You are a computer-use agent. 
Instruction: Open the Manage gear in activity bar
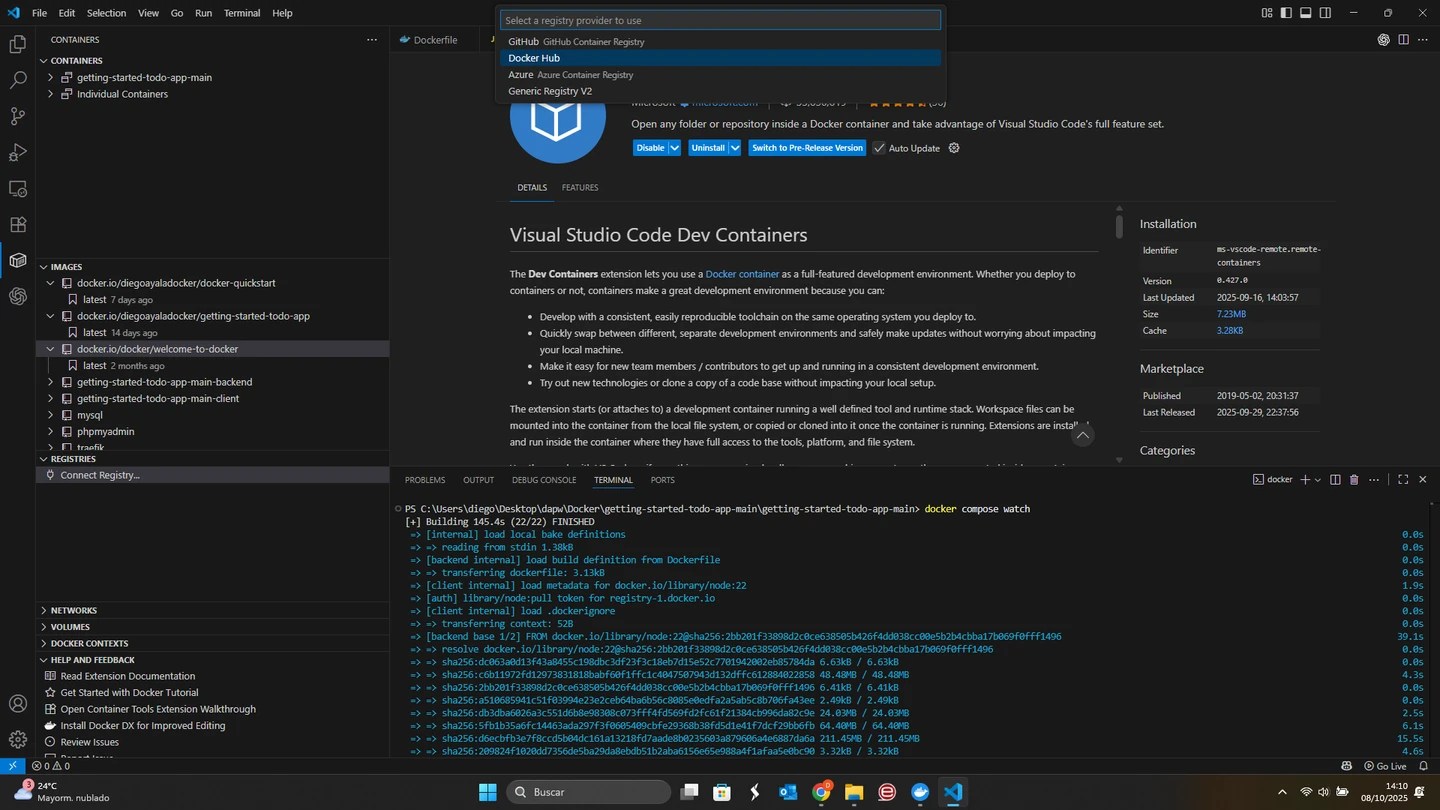(17, 739)
